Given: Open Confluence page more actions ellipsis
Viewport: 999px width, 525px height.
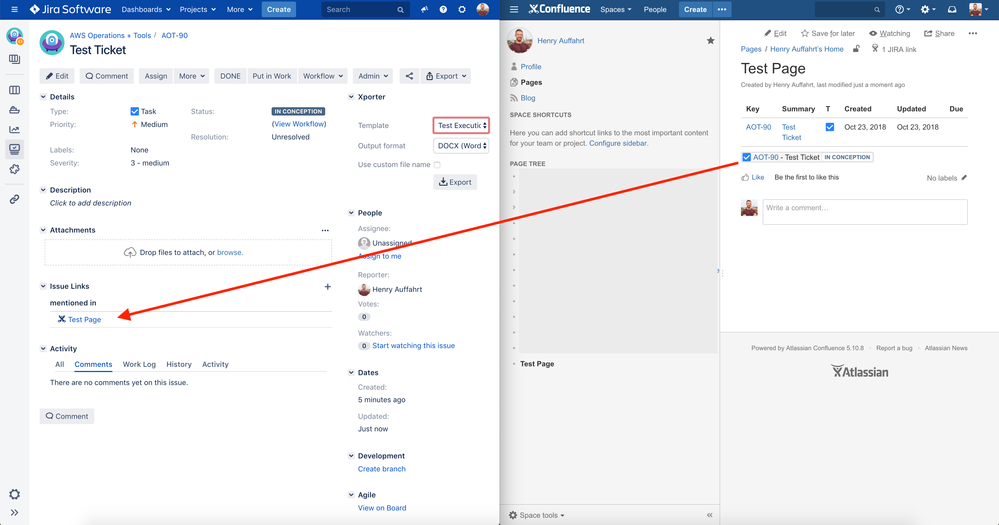Looking at the screenshot, I should (973, 33).
